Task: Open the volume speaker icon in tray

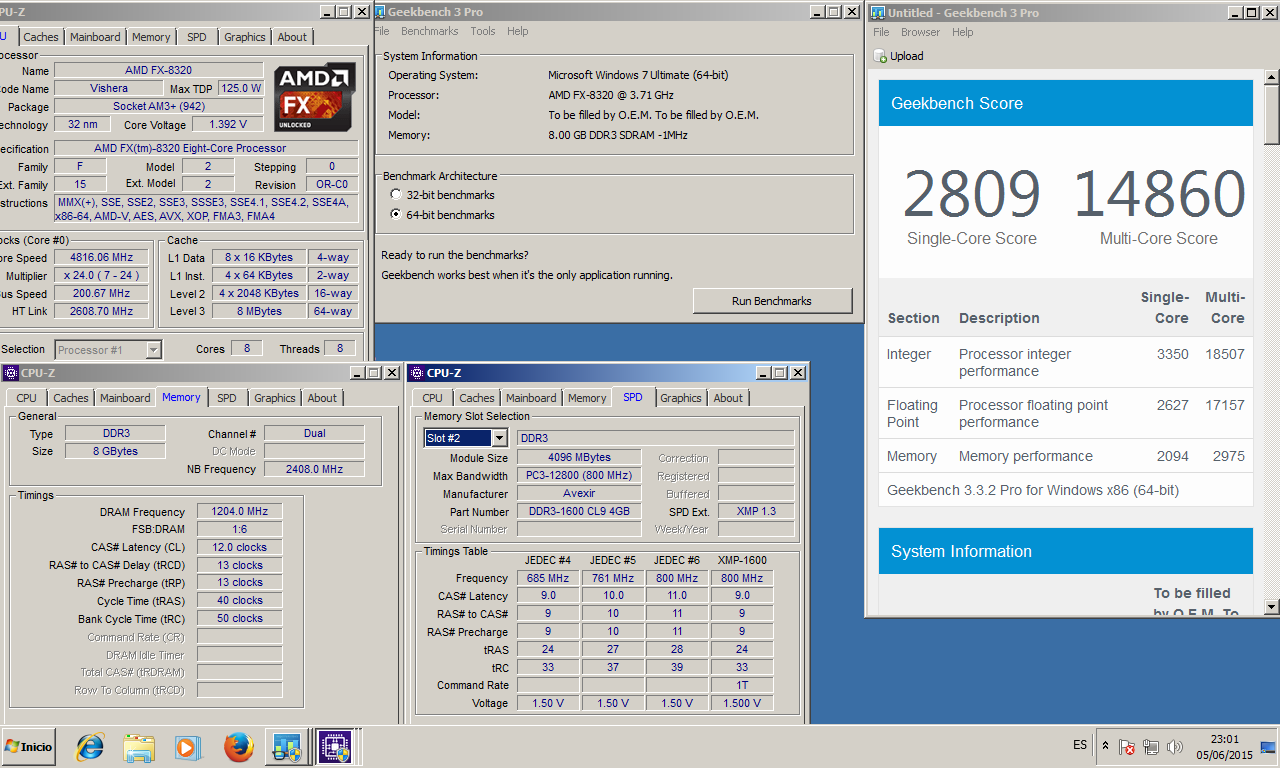Action: coord(1175,746)
